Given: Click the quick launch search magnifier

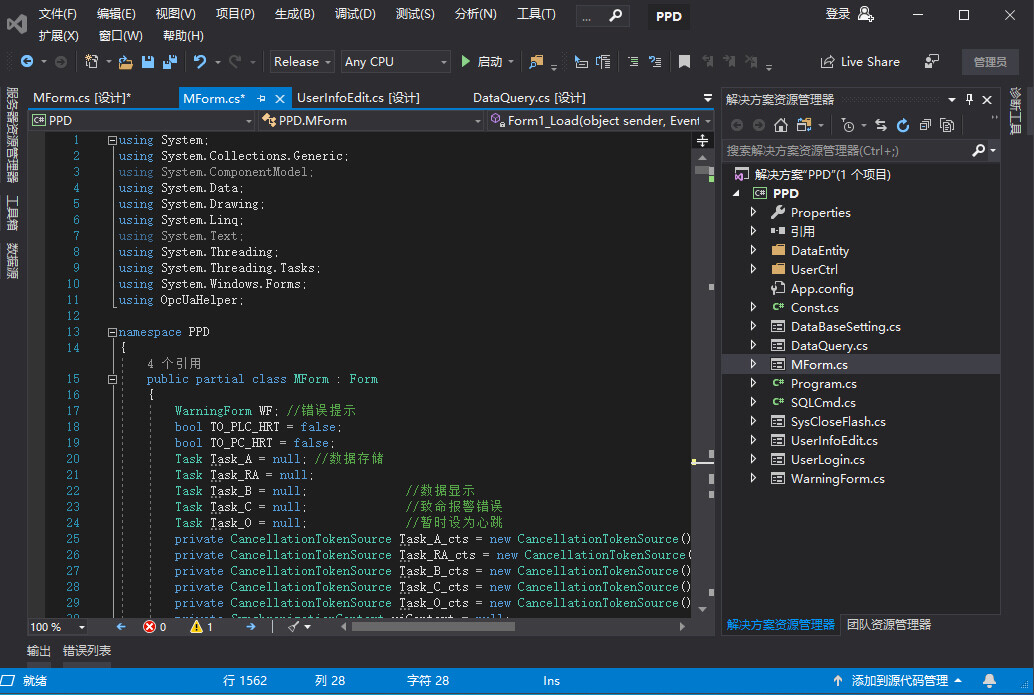Looking at the screenshot, I should [615, 15].
